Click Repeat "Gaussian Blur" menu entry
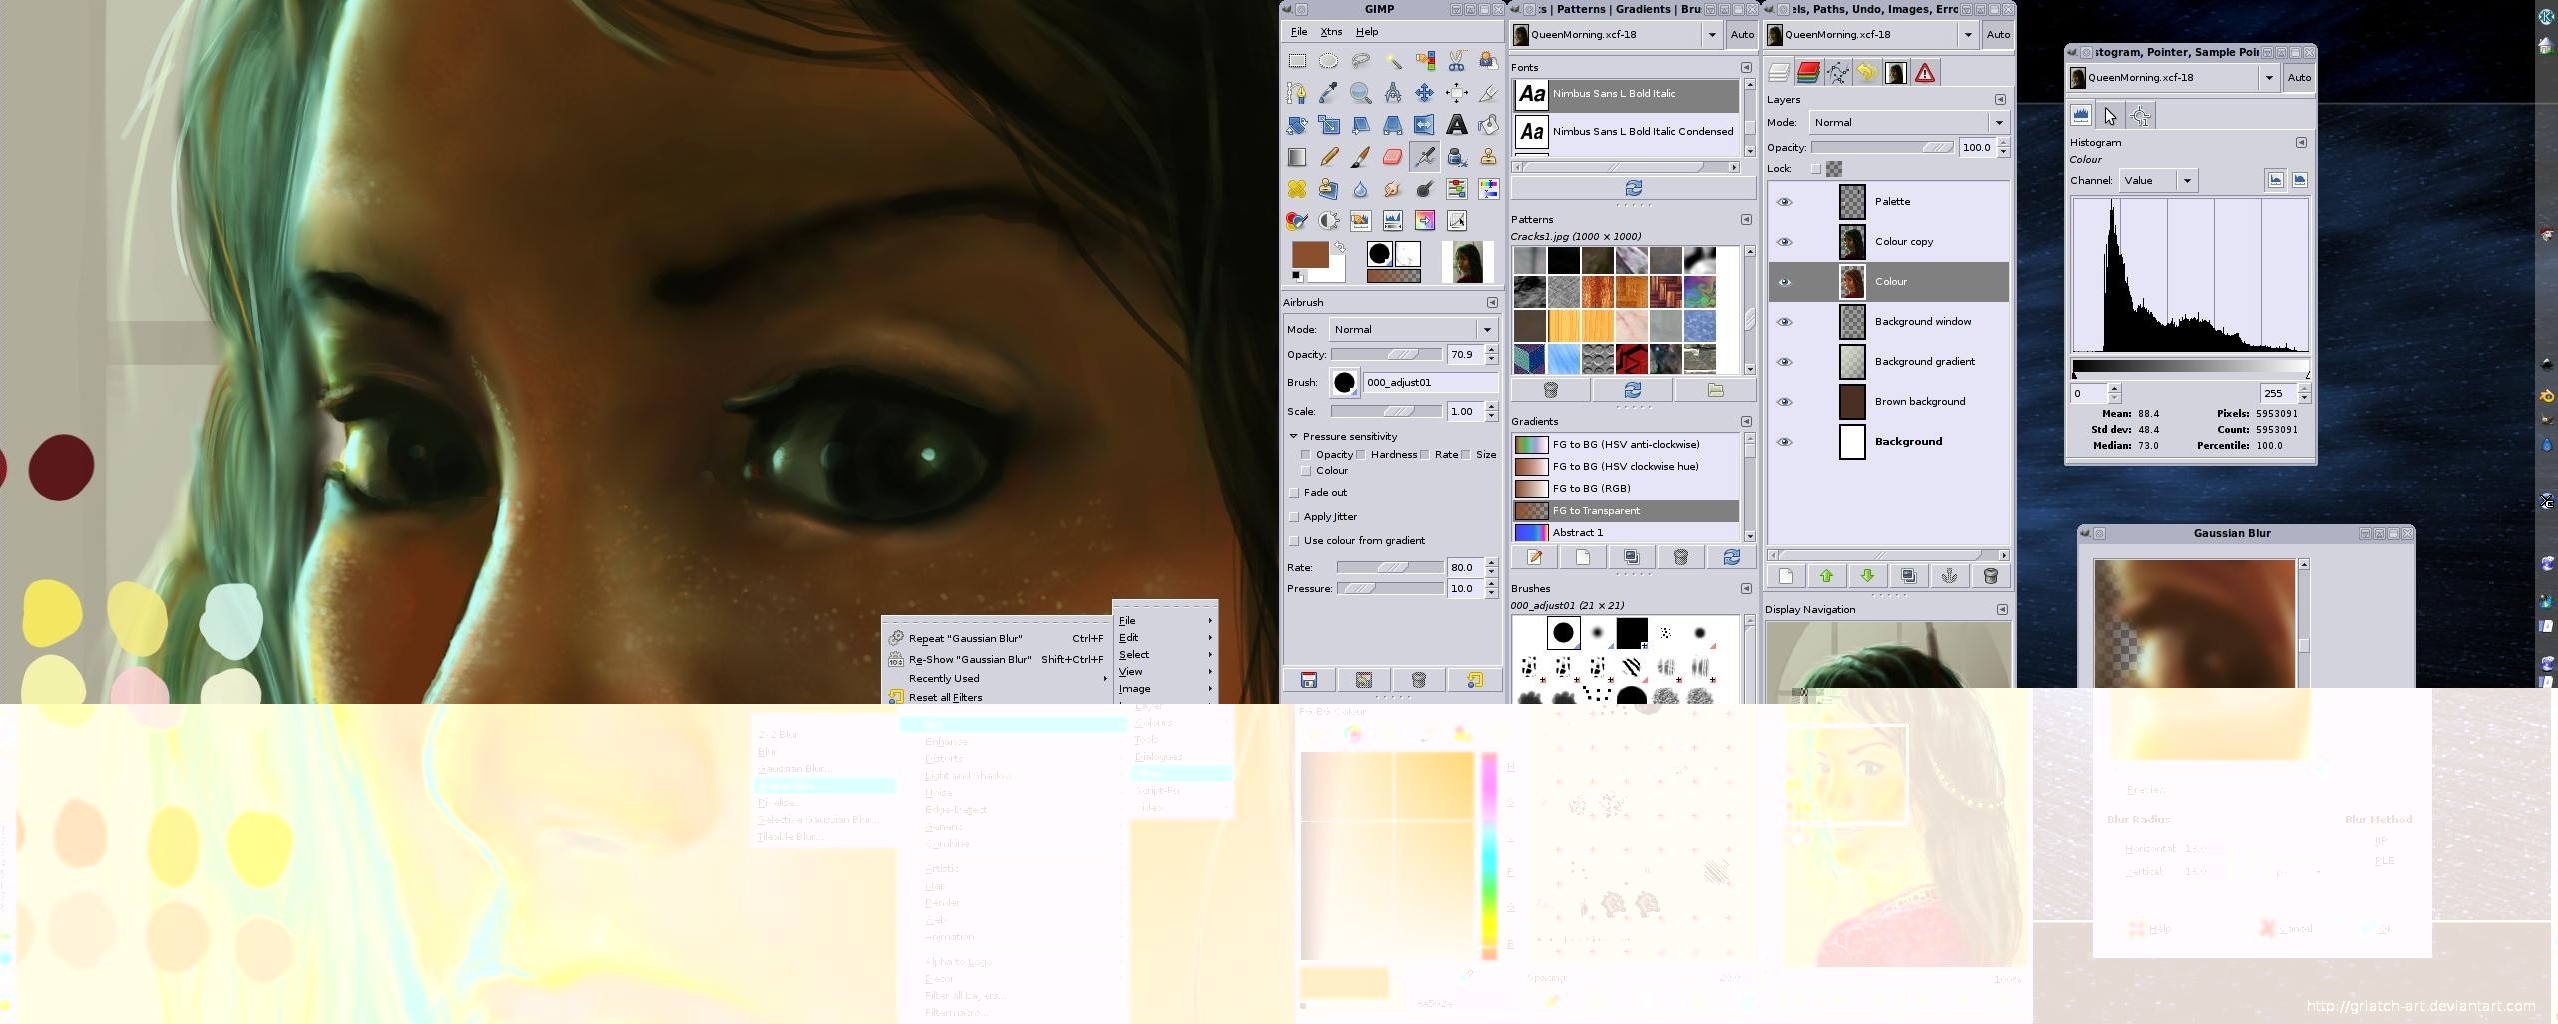This screenshot has width=2558, height=1024. click(x=965, y=638)
